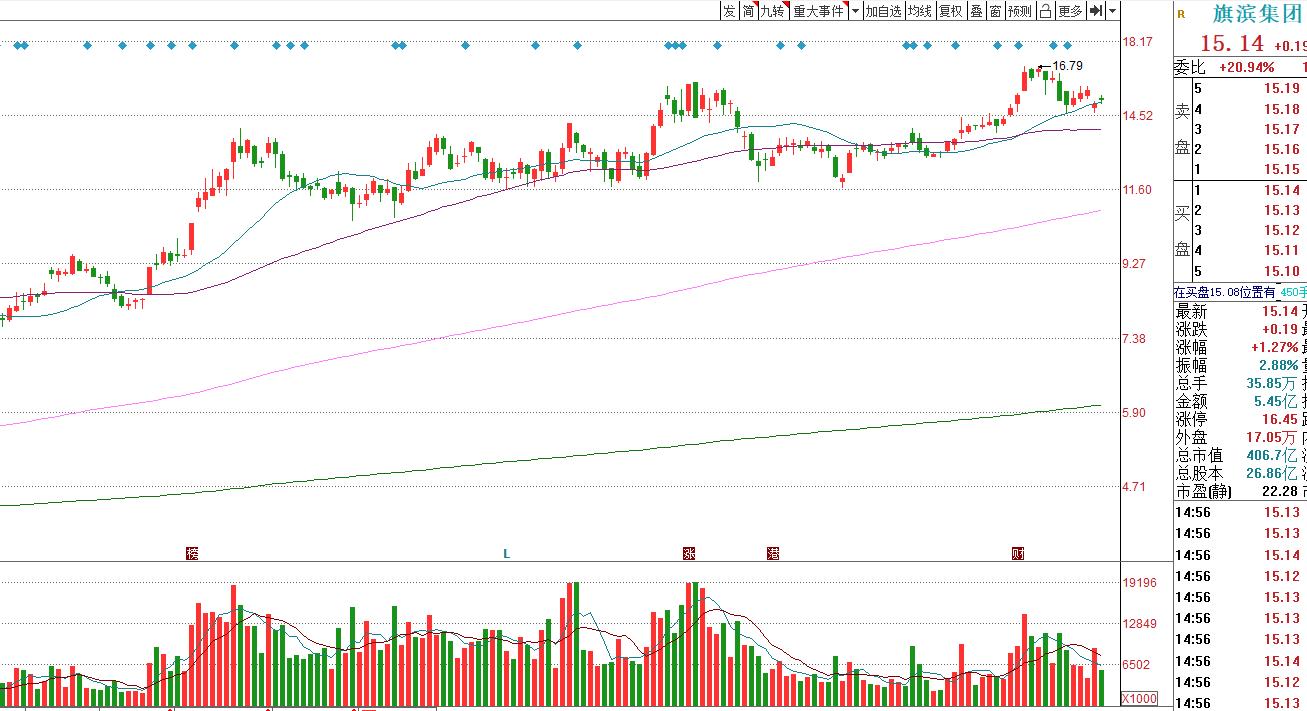Click the lock icon in chart toolbar

coord(1045,11)
